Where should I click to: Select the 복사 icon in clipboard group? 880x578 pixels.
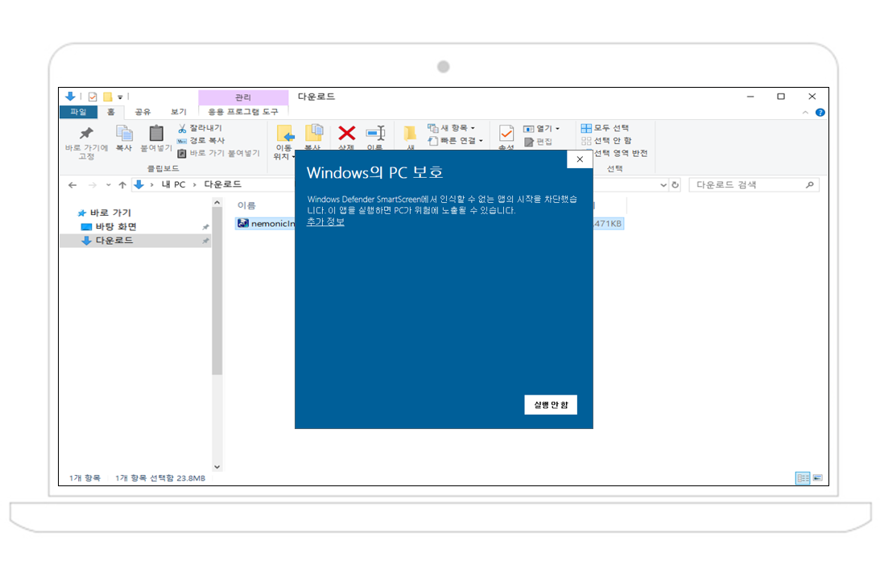pyautogui.click(x=124, y=134)
